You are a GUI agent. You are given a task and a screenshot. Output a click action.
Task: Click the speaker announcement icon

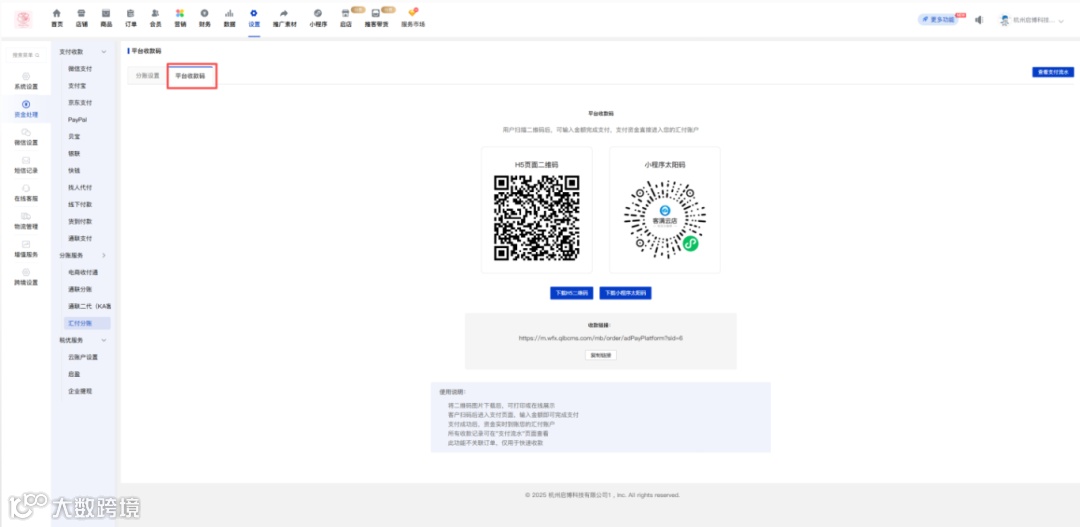979,20
